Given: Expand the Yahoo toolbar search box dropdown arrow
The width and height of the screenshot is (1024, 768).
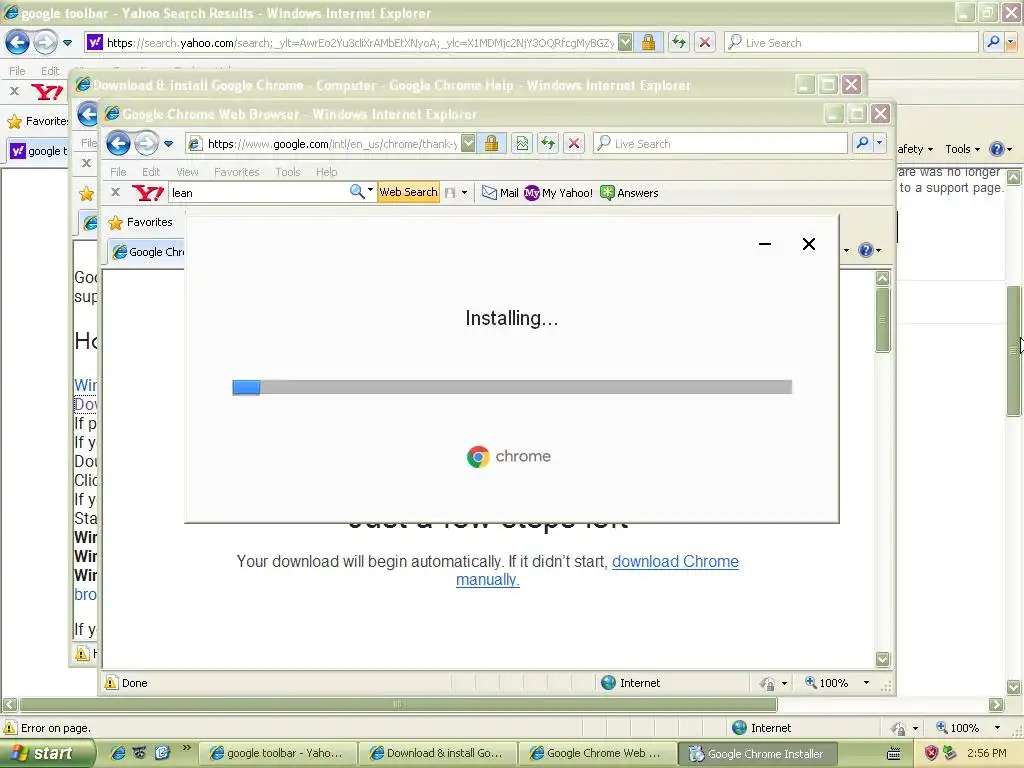Looking at the screenshot, I should coord(370,190).
